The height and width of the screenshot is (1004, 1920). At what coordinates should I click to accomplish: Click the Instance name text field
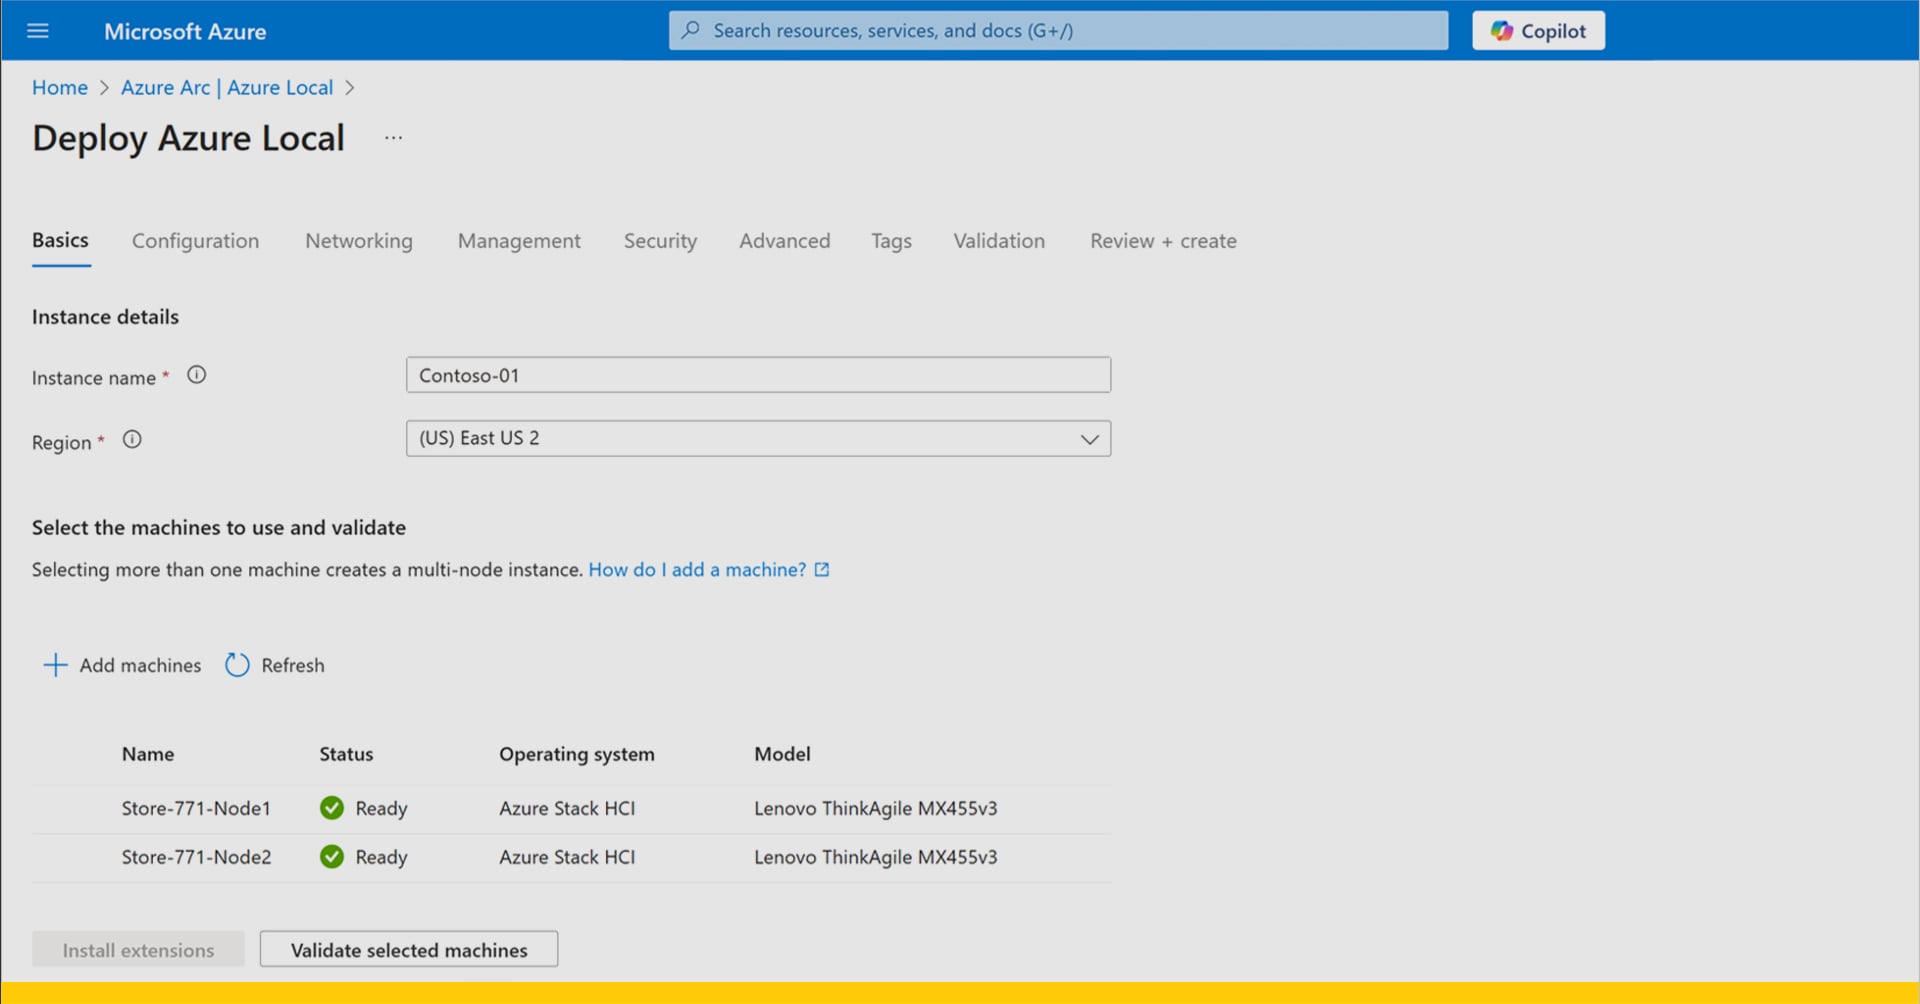[758, 376]
